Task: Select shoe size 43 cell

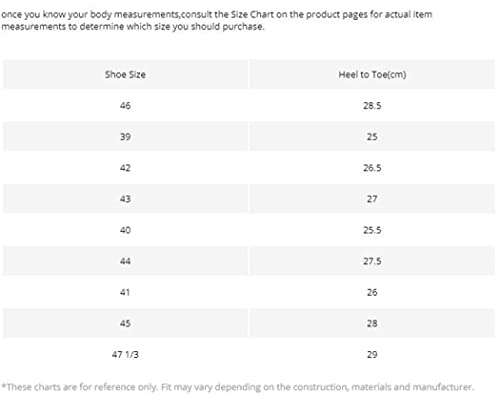Action: 125,199
